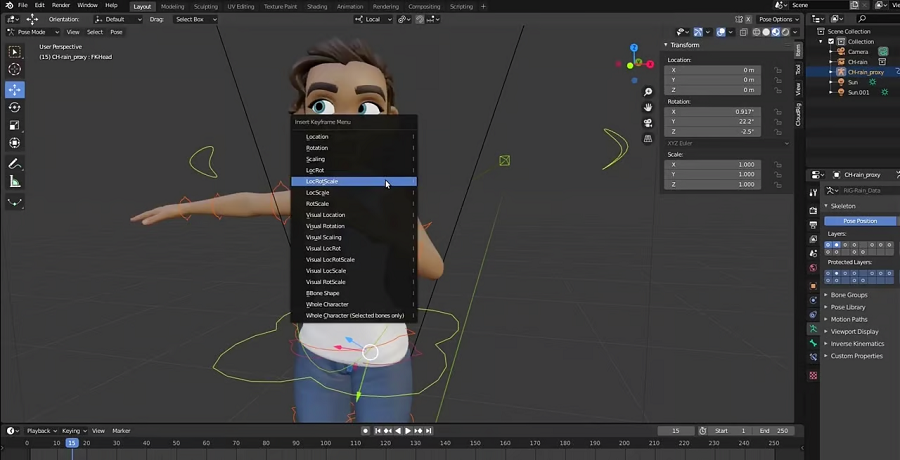
Task: Open the Pose Mode dropdown
Action: point(33,32)
